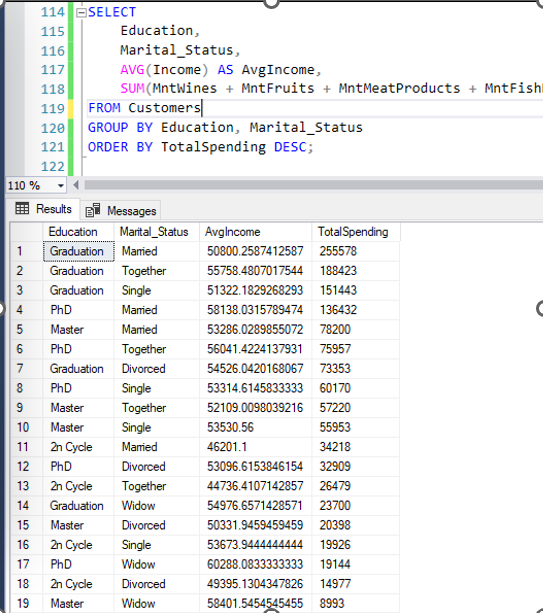The height and width of the screenshot is (613, 543).
Task: Select the Marital_Status column header
Action: tap(156, 232)
